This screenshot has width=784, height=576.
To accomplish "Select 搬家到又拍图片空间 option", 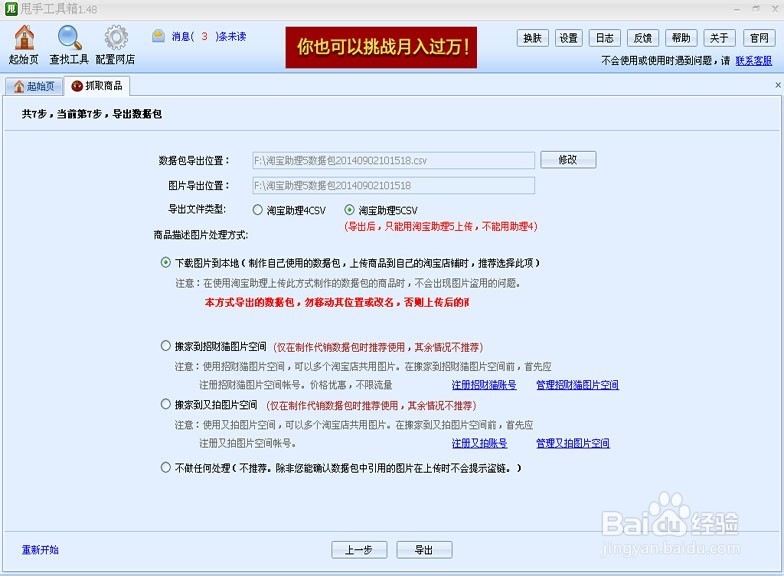I will pos(166,404).
